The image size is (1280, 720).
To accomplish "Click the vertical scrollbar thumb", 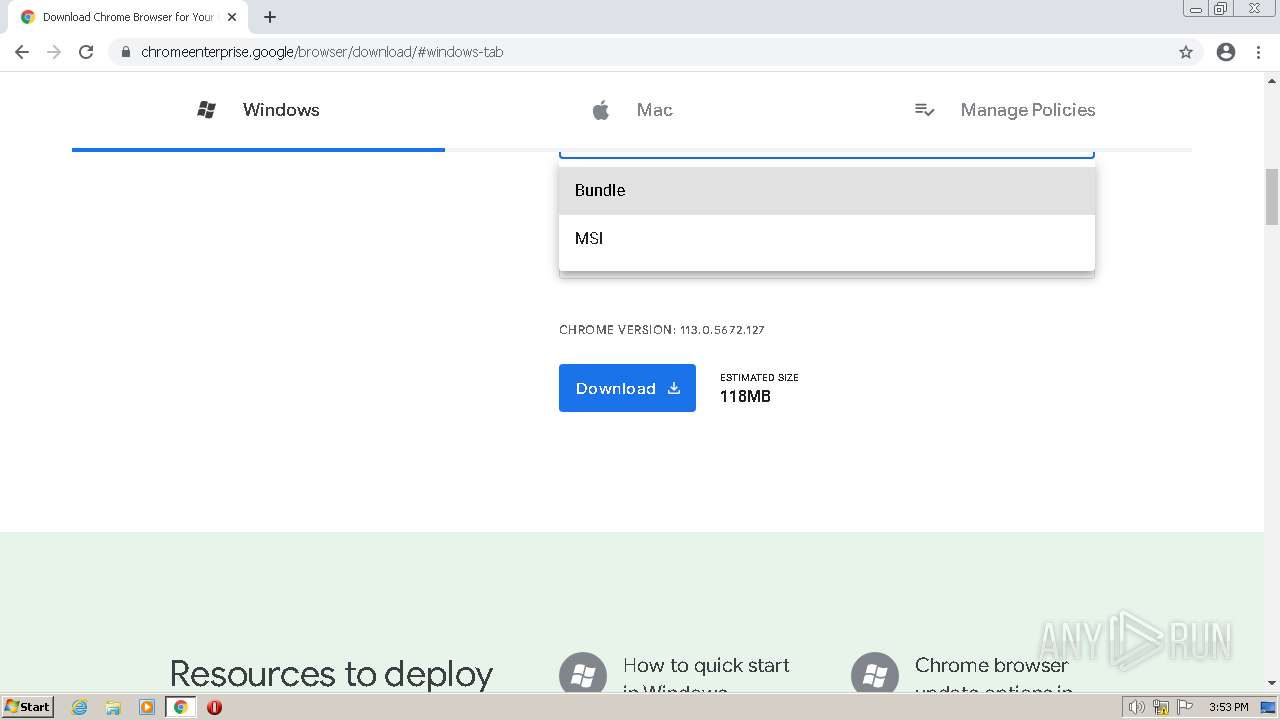I will pos(1272,197).
